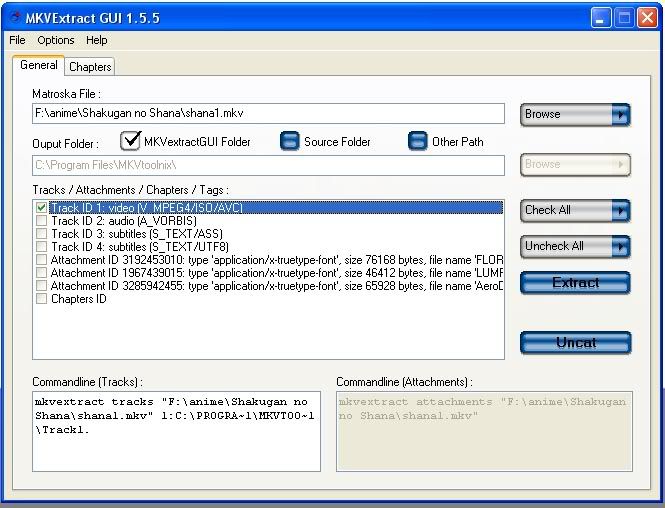Click arrow on Check All button

coord(620,210)
